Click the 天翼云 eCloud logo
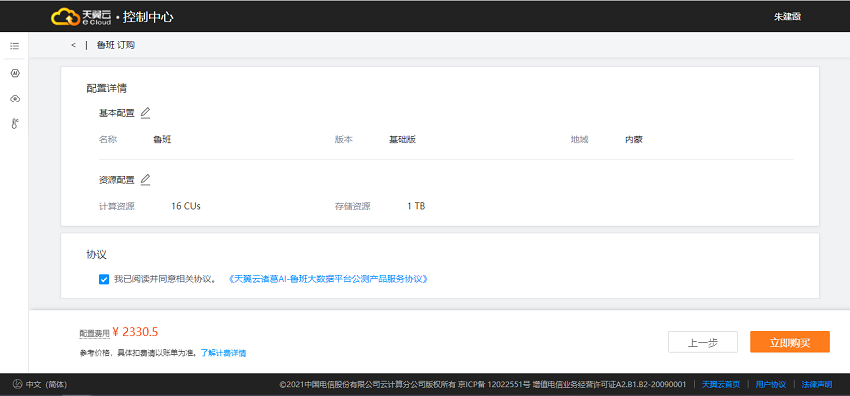Screen dimensions: 850x396 point(81,17)
